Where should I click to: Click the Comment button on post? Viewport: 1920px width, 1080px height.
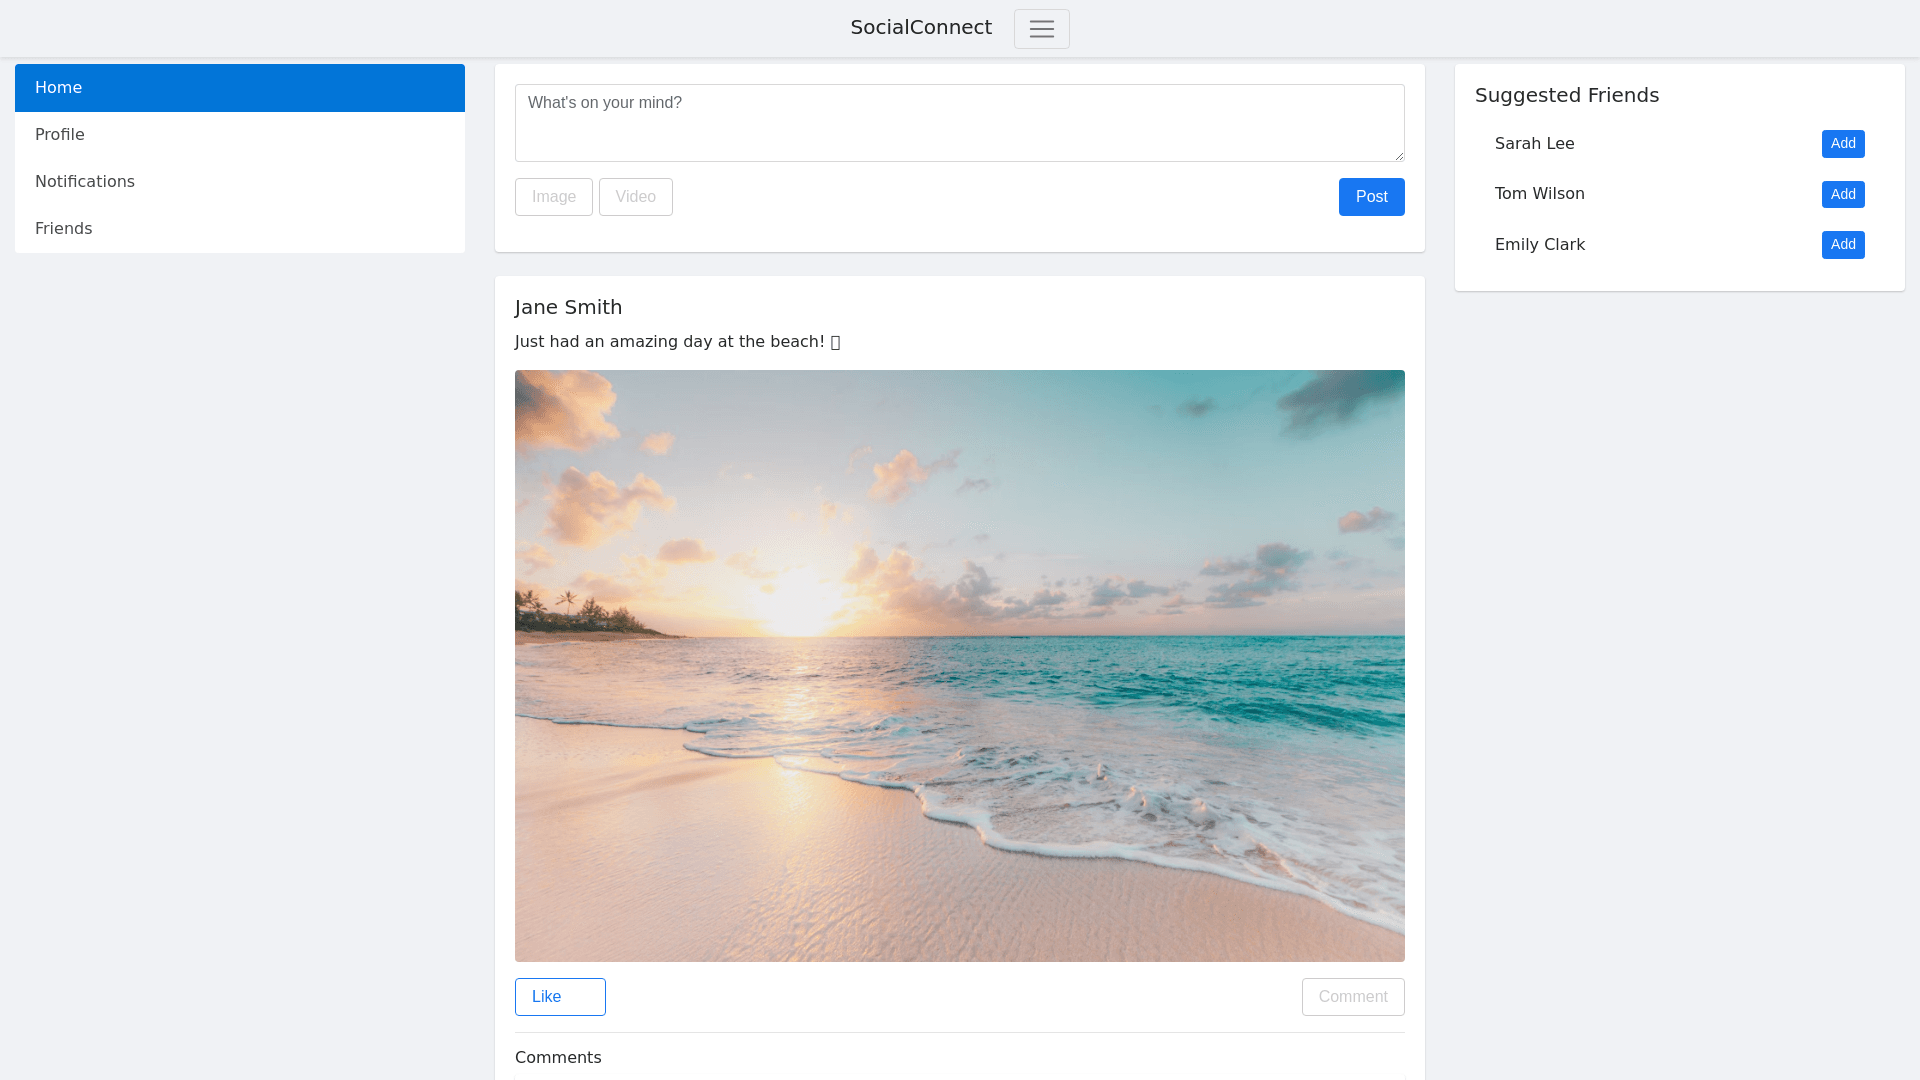[1352, 997]
